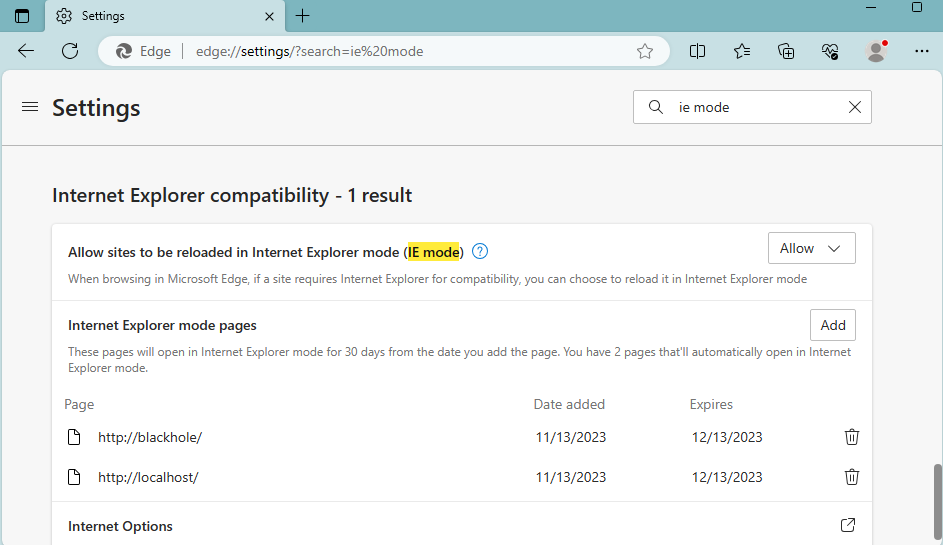The width and height of the screenshot is (943, 545).
Task: Click the highlighted 'IE mode' text
Action: (x=433, y=252)
